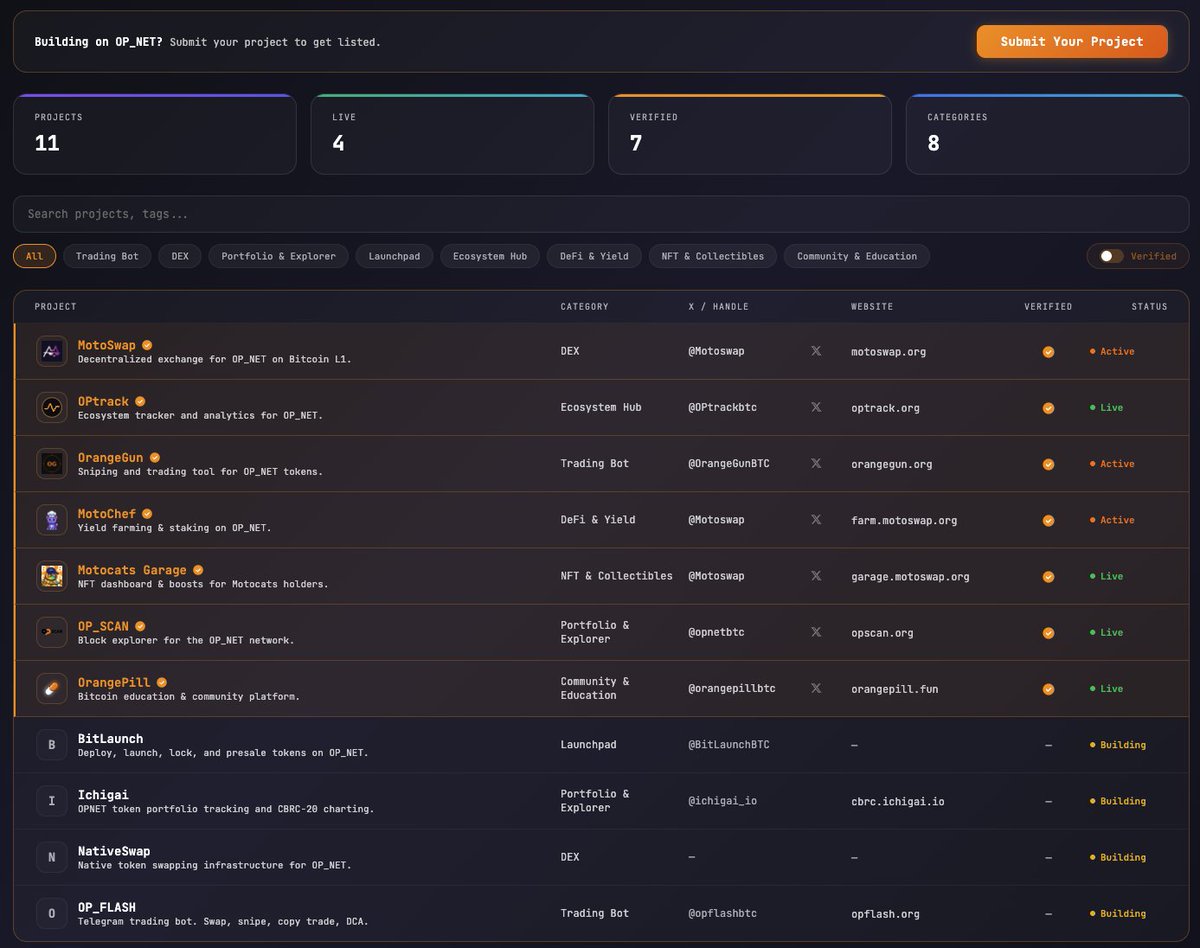This screenshot has height=948, width=1200.
Task: Click verified checkmark in OrangeGun Verified column
Action: tap(1048, 464)
